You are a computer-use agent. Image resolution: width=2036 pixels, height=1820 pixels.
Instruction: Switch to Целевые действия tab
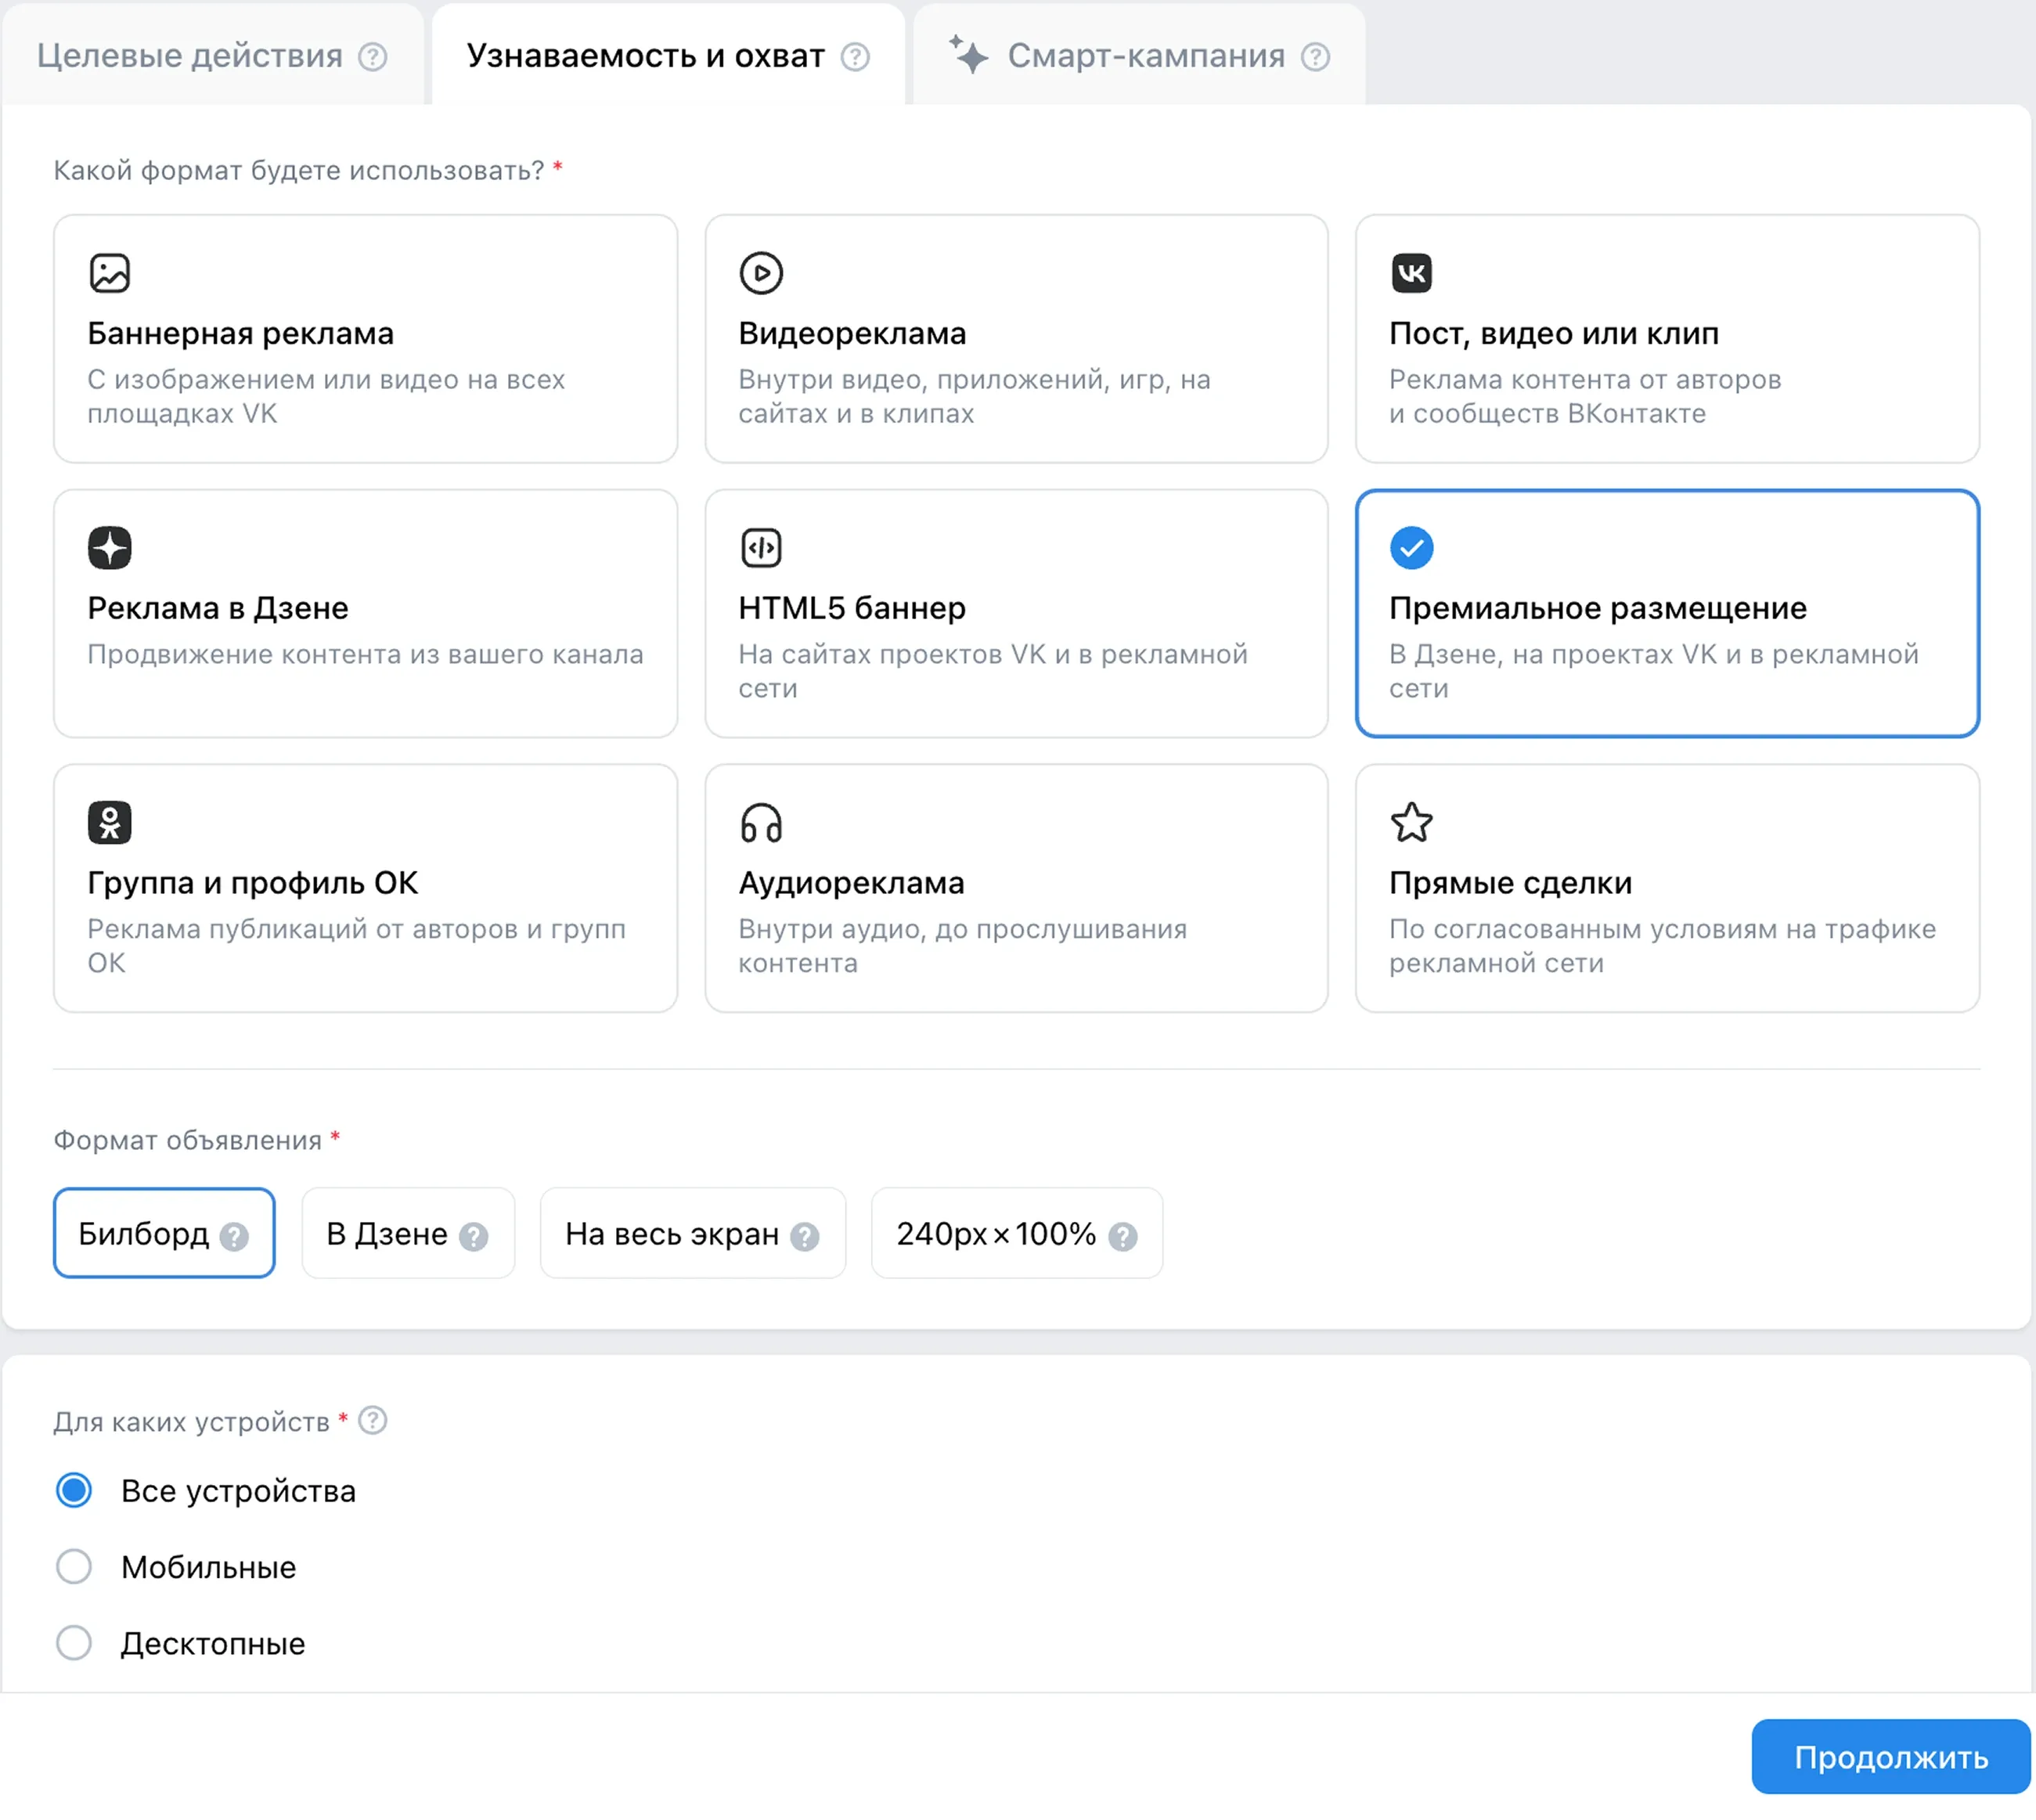[212, 55]
